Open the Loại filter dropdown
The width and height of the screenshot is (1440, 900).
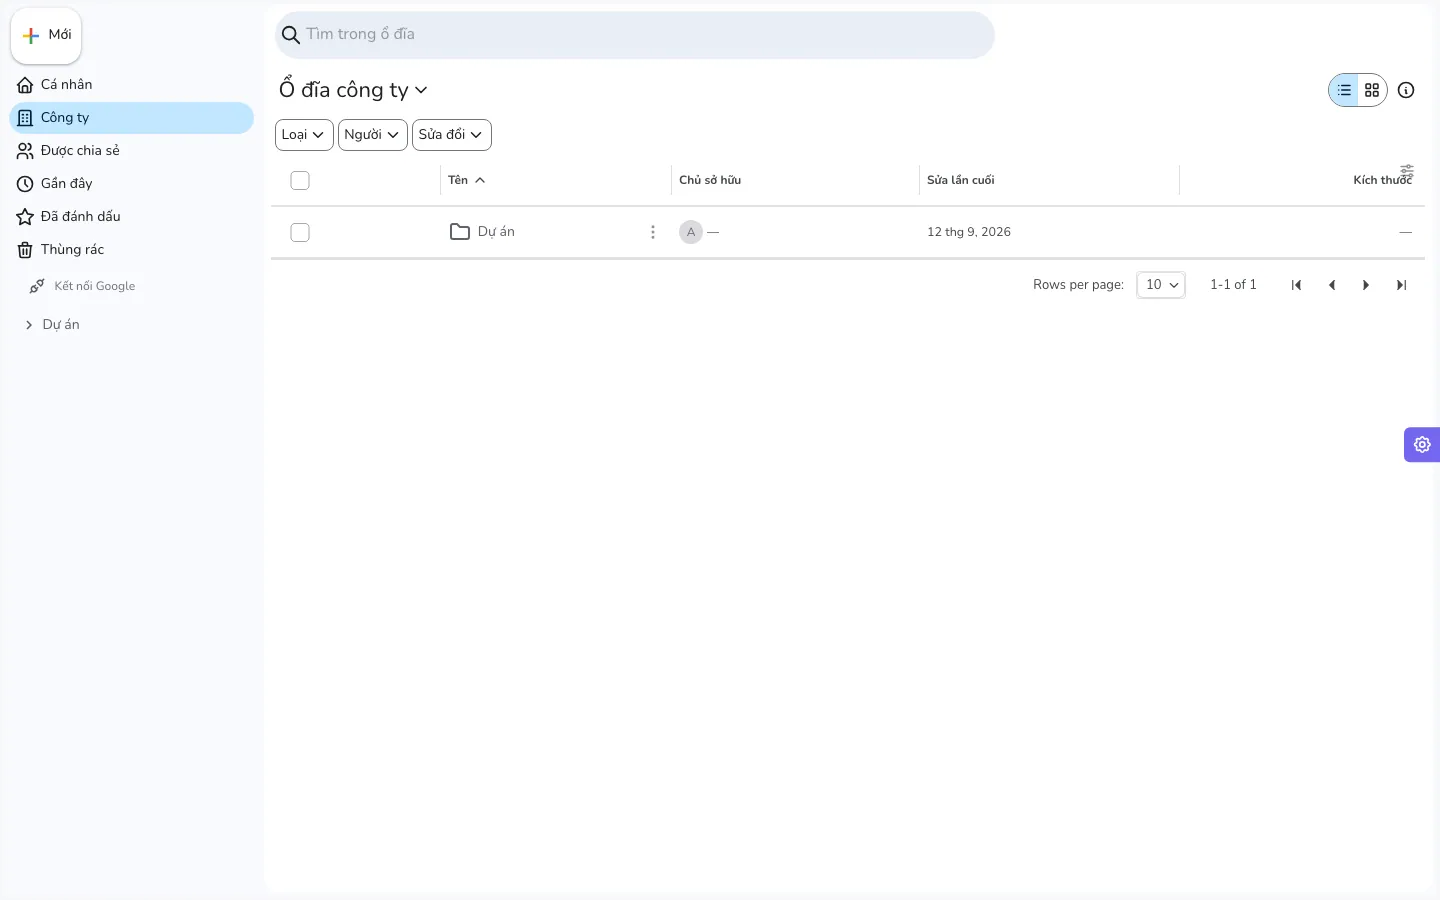[304, 135]
